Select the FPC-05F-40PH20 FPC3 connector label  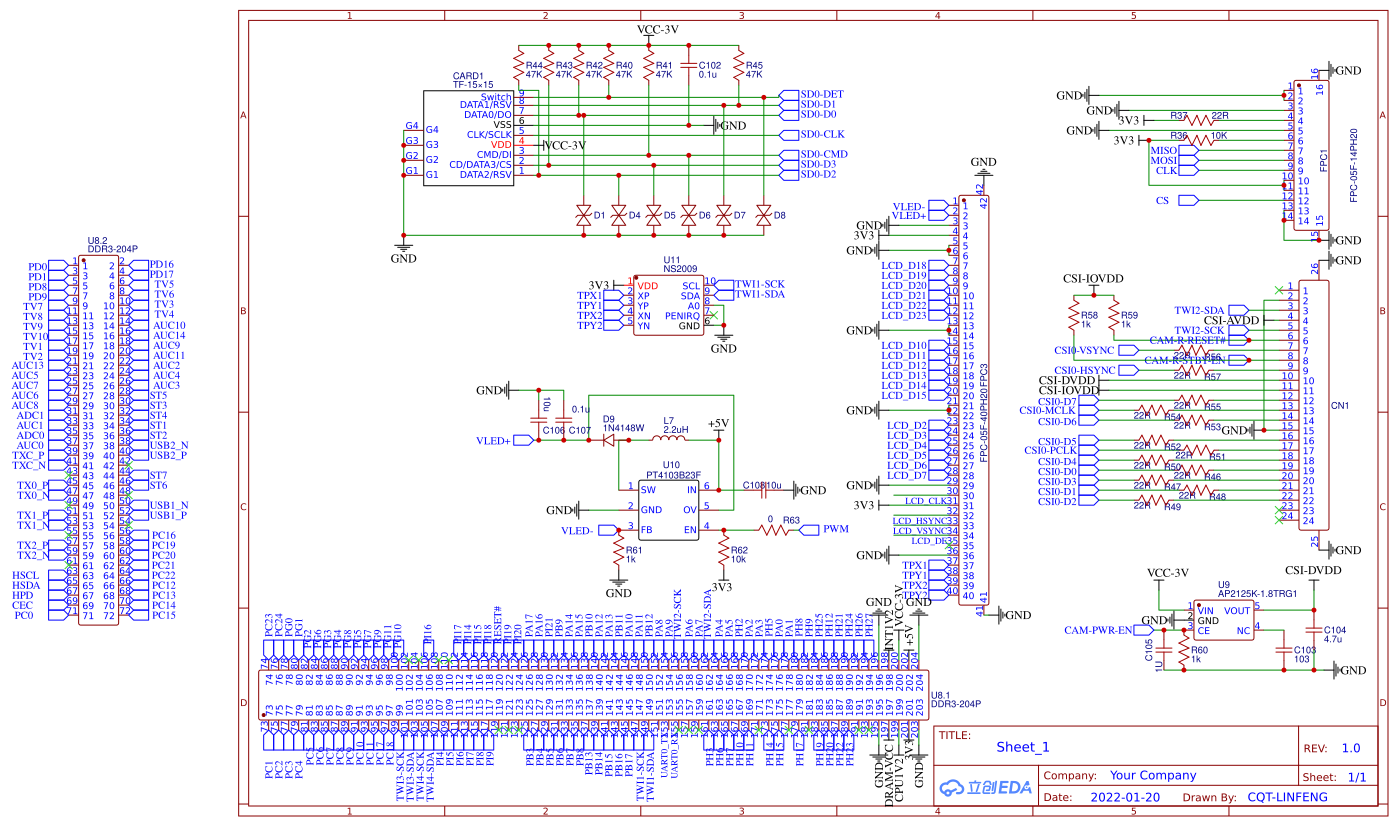pos(984,411)
